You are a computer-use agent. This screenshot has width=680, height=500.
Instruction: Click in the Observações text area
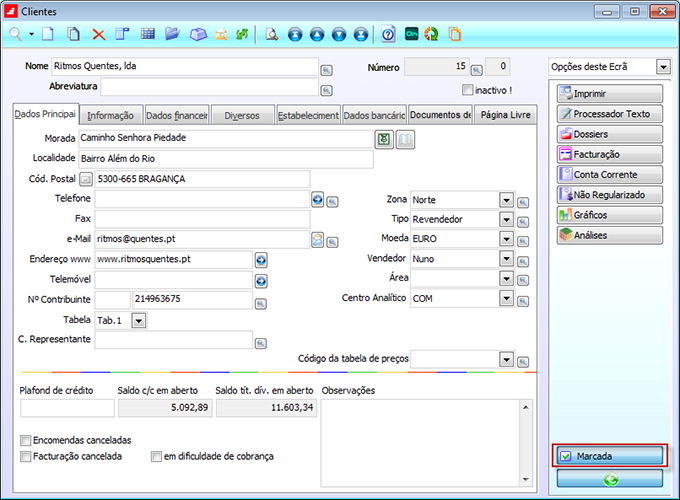pyautogui.click(x=421, y=443)
